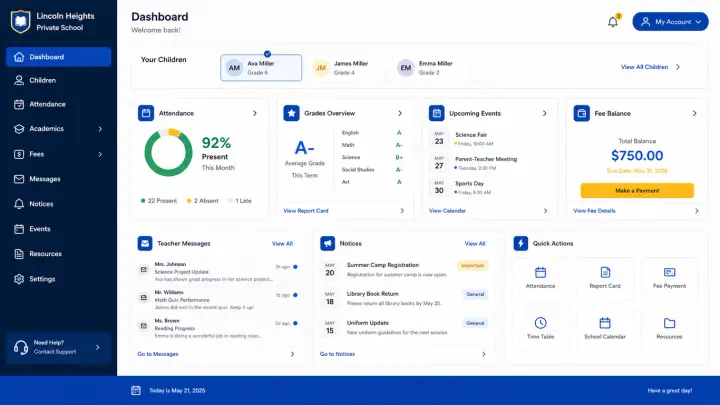The image size is (720, 405).
Task: Select Ava Miller child card
Action: tap(261, 68)
